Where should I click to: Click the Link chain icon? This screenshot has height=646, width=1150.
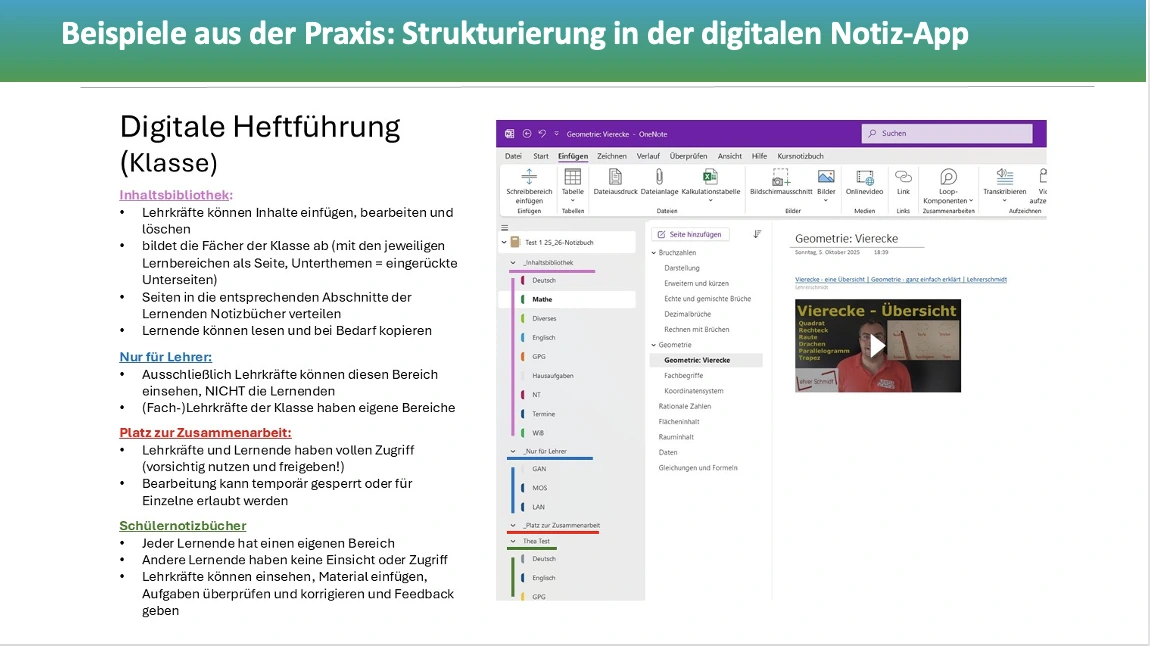(903, 177)
